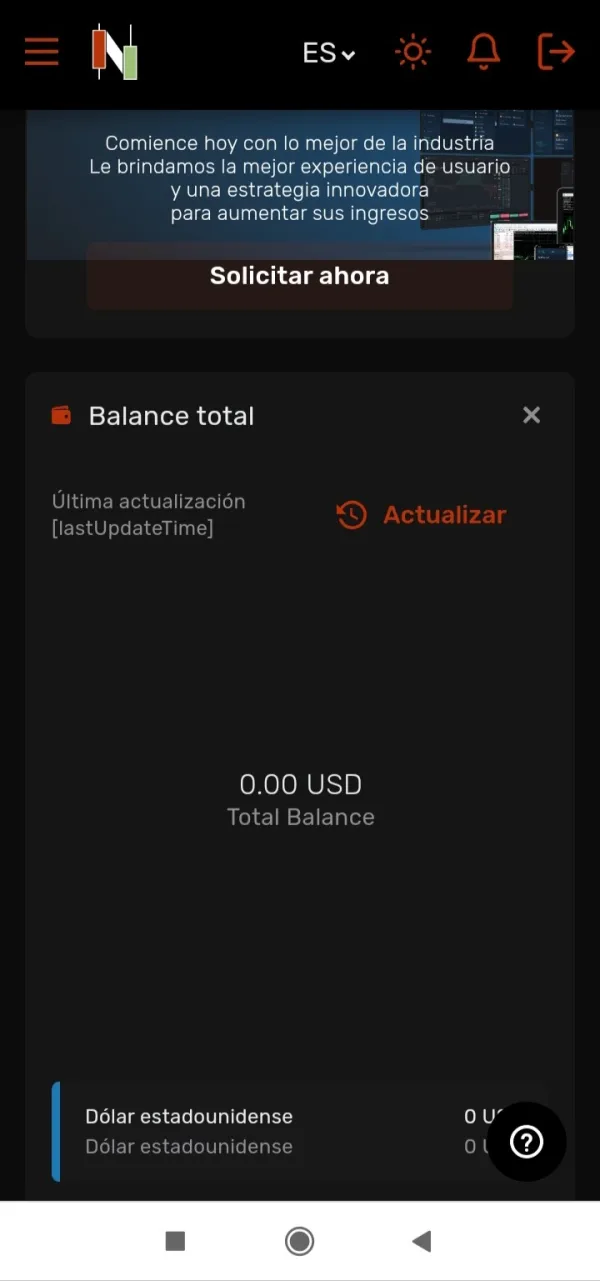Tap the Android back triangle button
This screenshot has height=1281, width=600.
pyautogui.click(x=422, y=1241)
